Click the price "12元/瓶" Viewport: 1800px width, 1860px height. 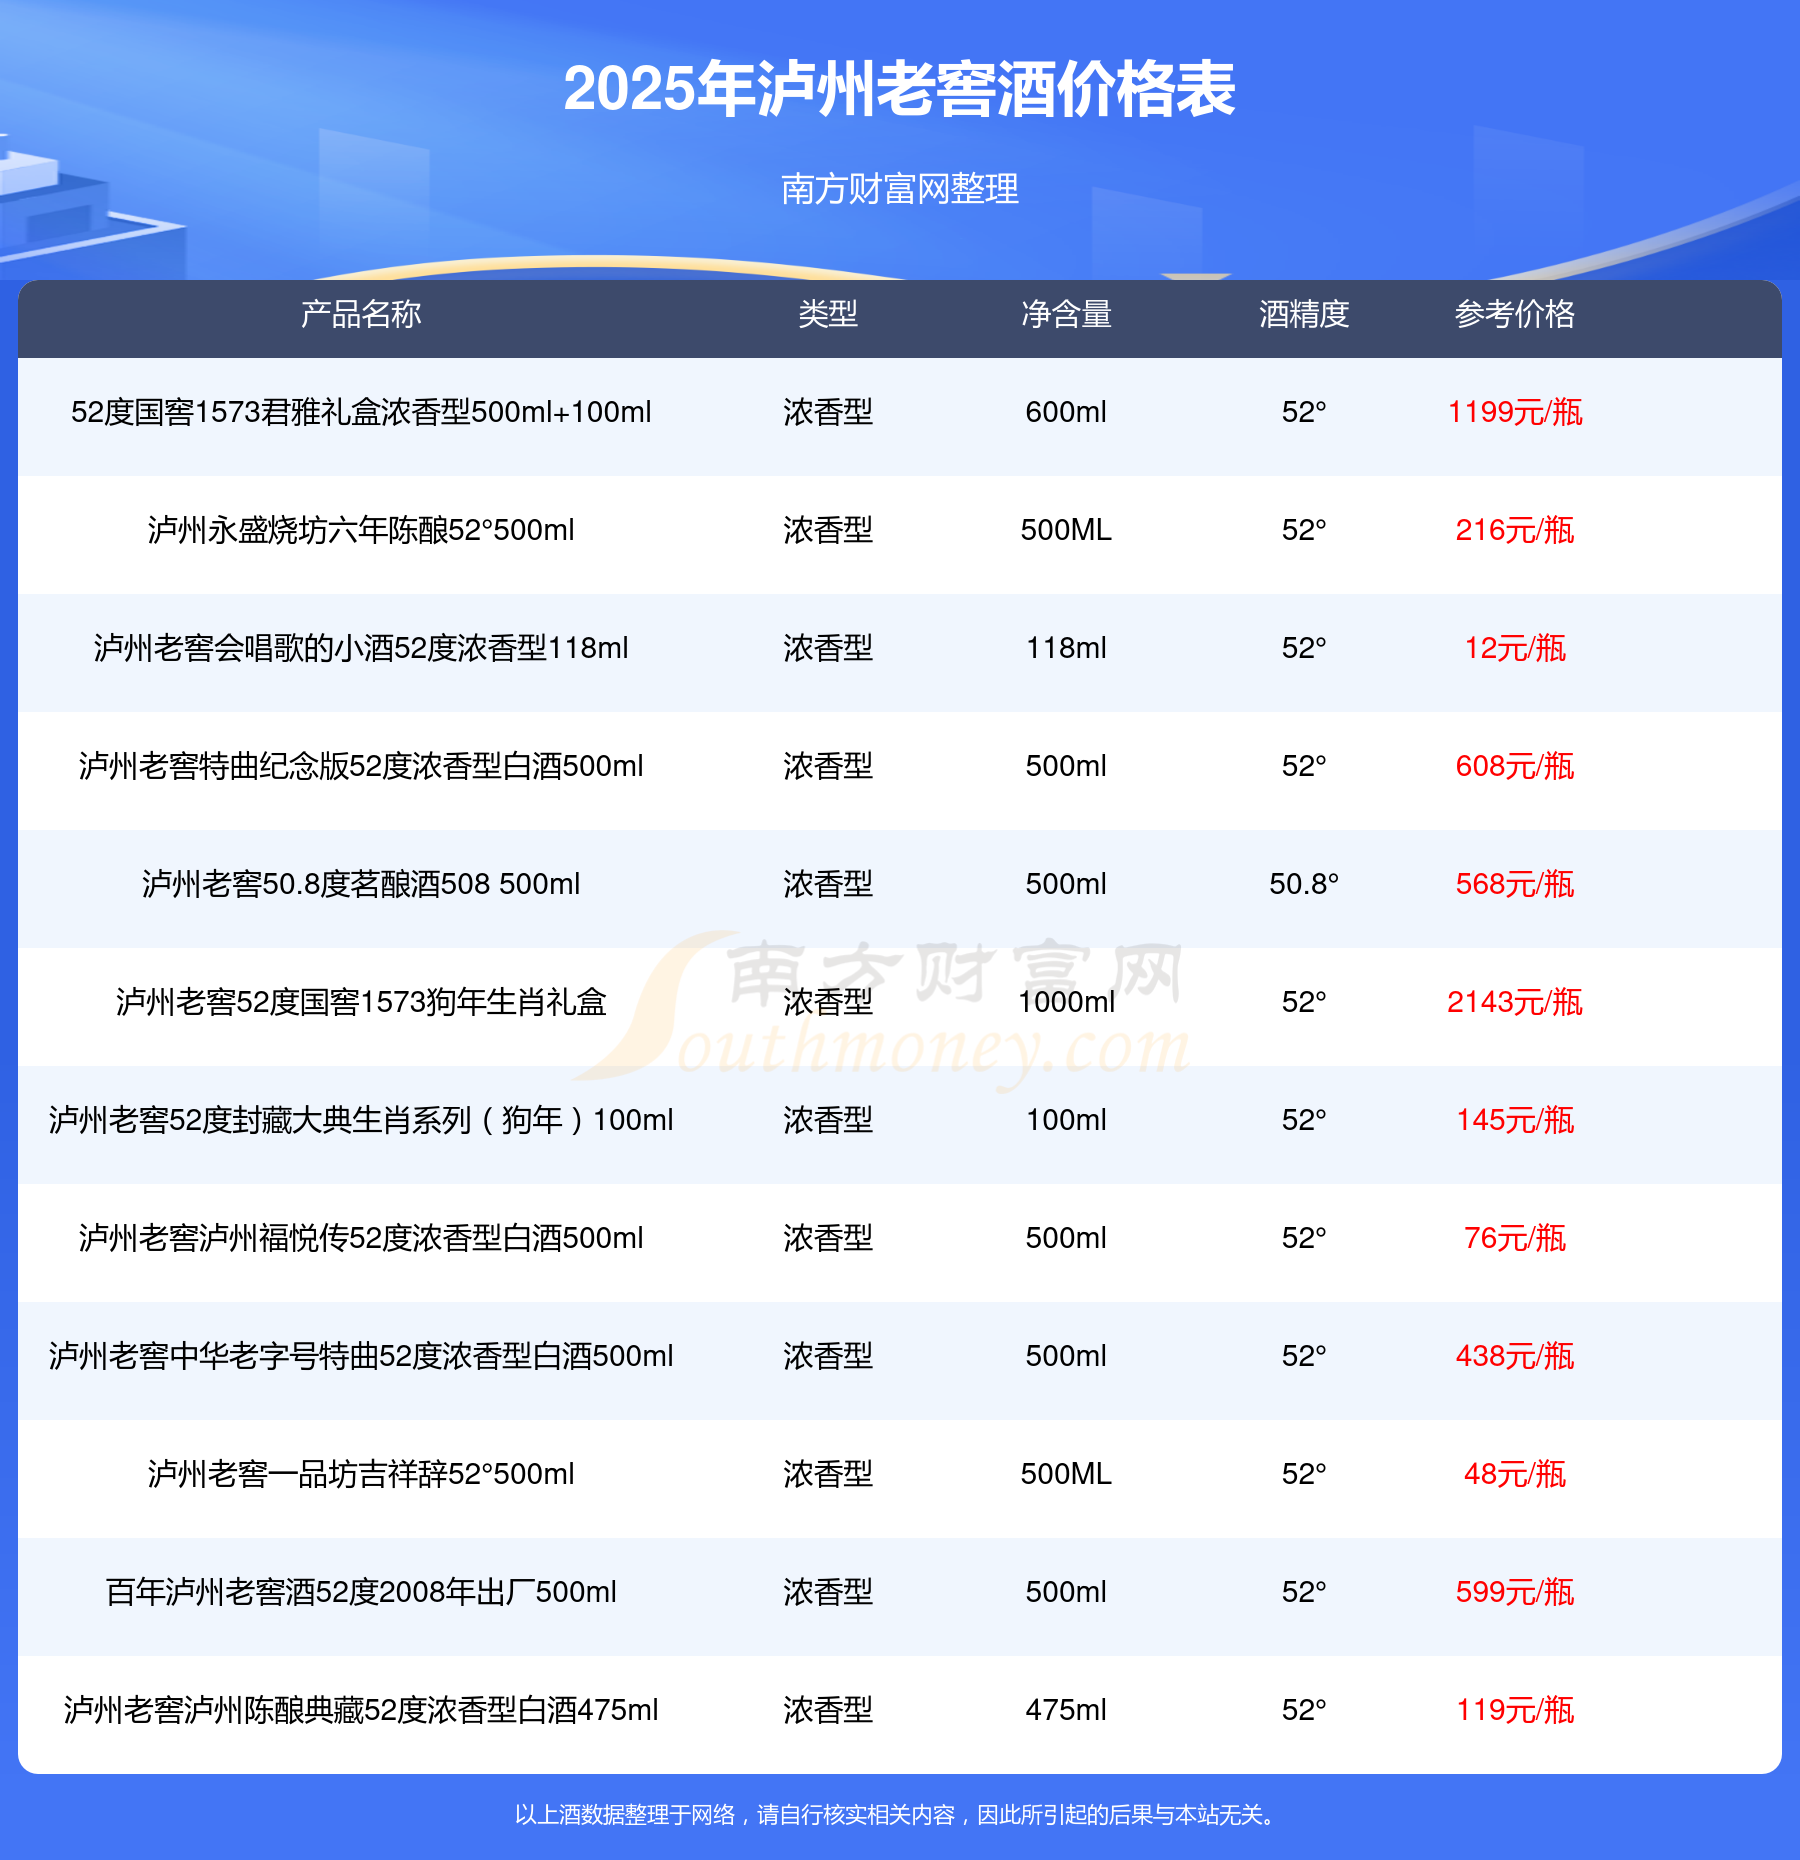pyautogui.click(x=1515, y=648)
